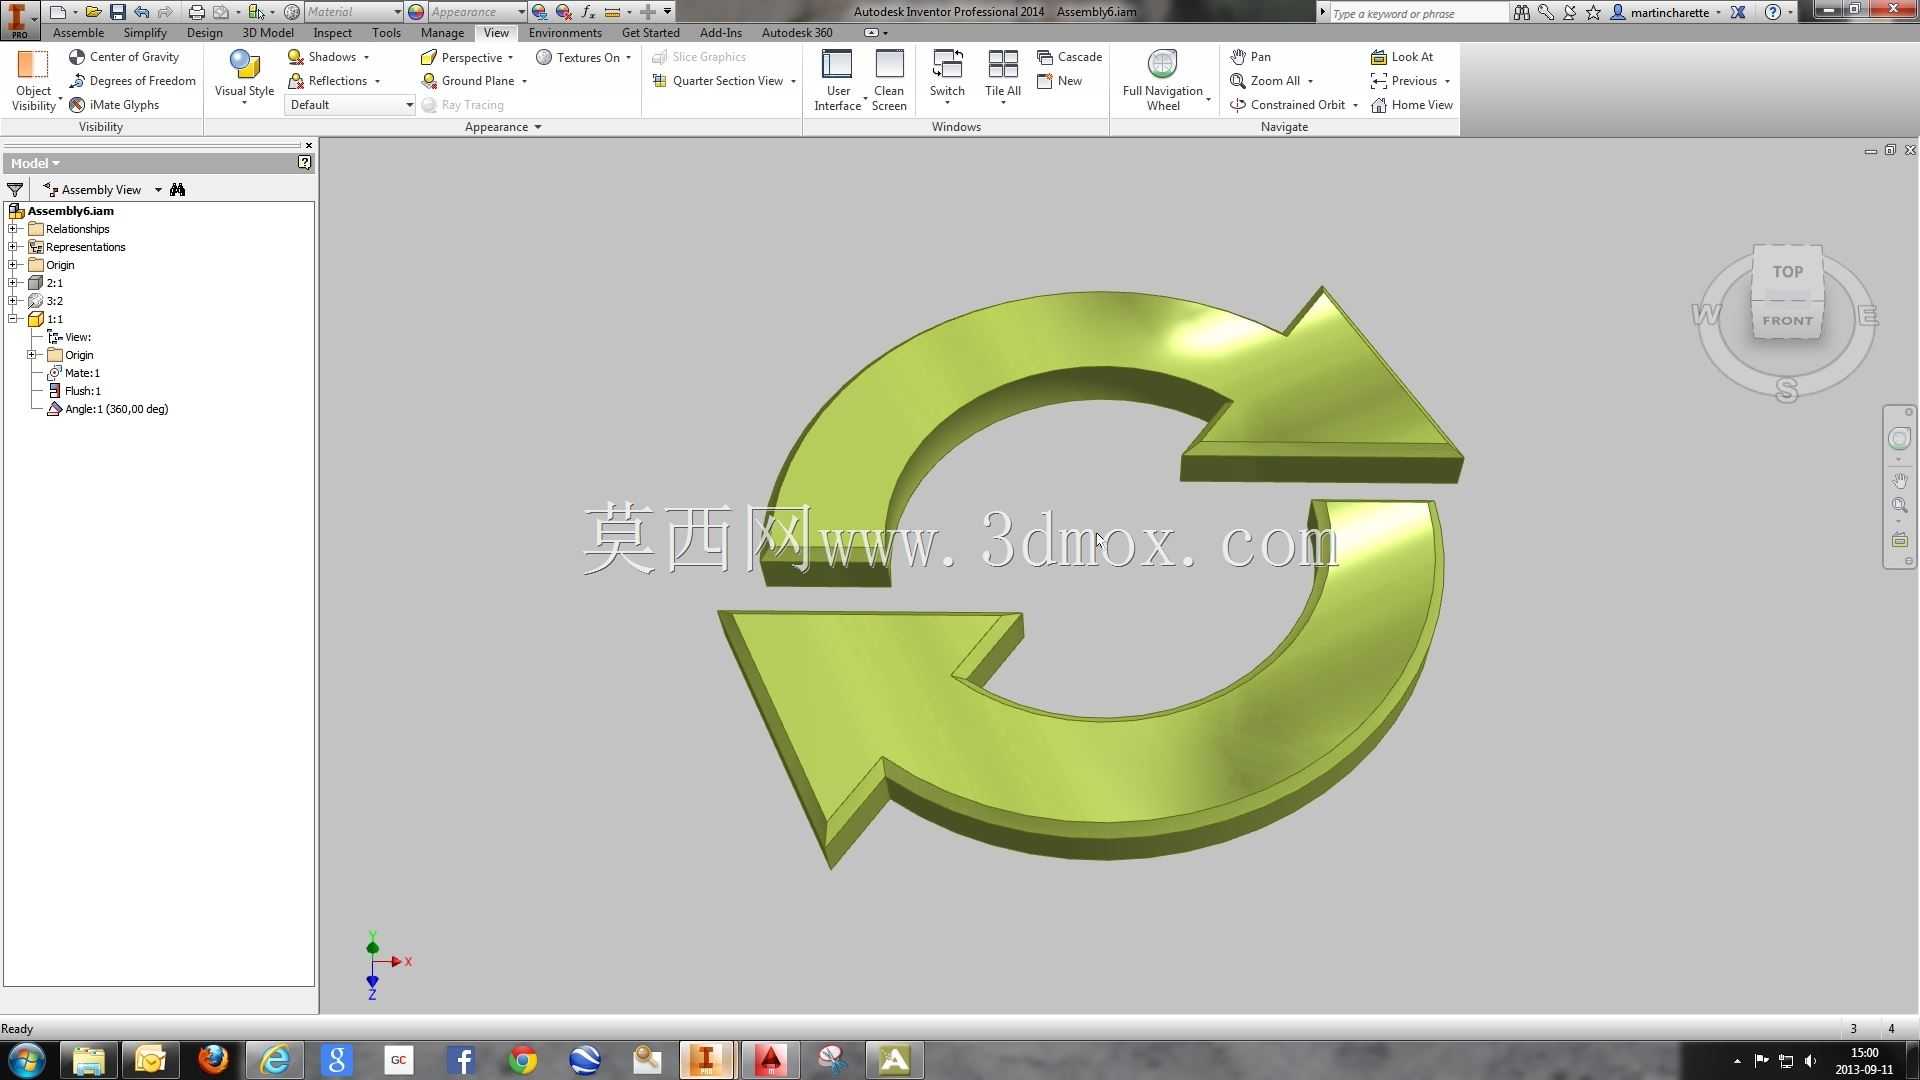Activate Clean Screen mode
This screenshot has height=1080, width=1920.
(889, 80)
